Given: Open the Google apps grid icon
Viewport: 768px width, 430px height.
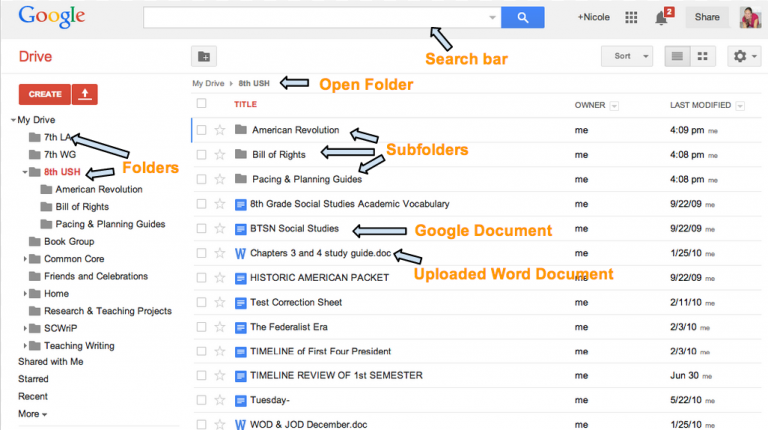Looking at the screenshot, I should pyautogui.click(x=631, y=17).
